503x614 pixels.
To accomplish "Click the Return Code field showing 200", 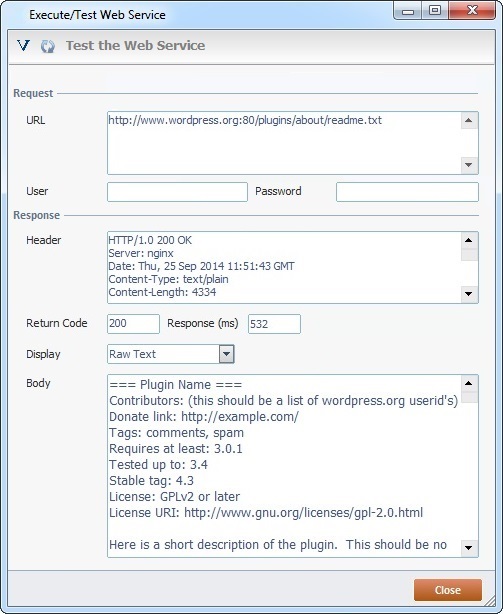I will pyautogui.click(x=133, y=324).
